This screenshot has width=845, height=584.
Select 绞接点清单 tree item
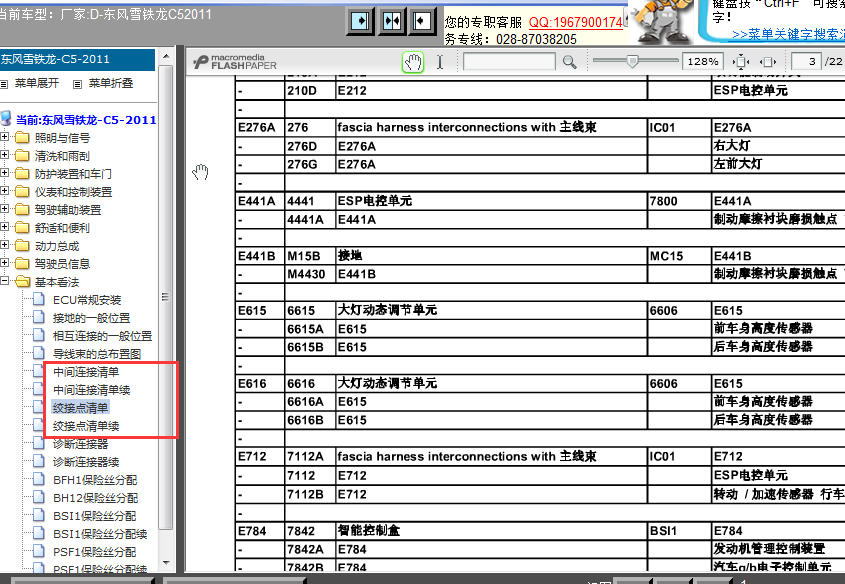point(80,408)
